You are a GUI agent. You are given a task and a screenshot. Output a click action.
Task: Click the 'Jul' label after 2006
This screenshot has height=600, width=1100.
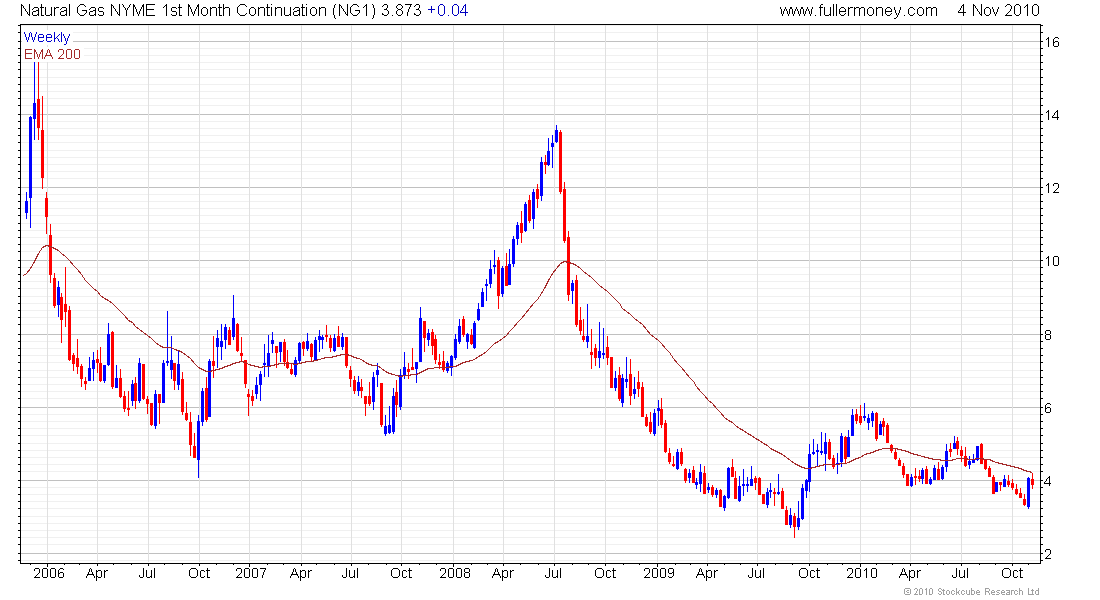[147, 573]
